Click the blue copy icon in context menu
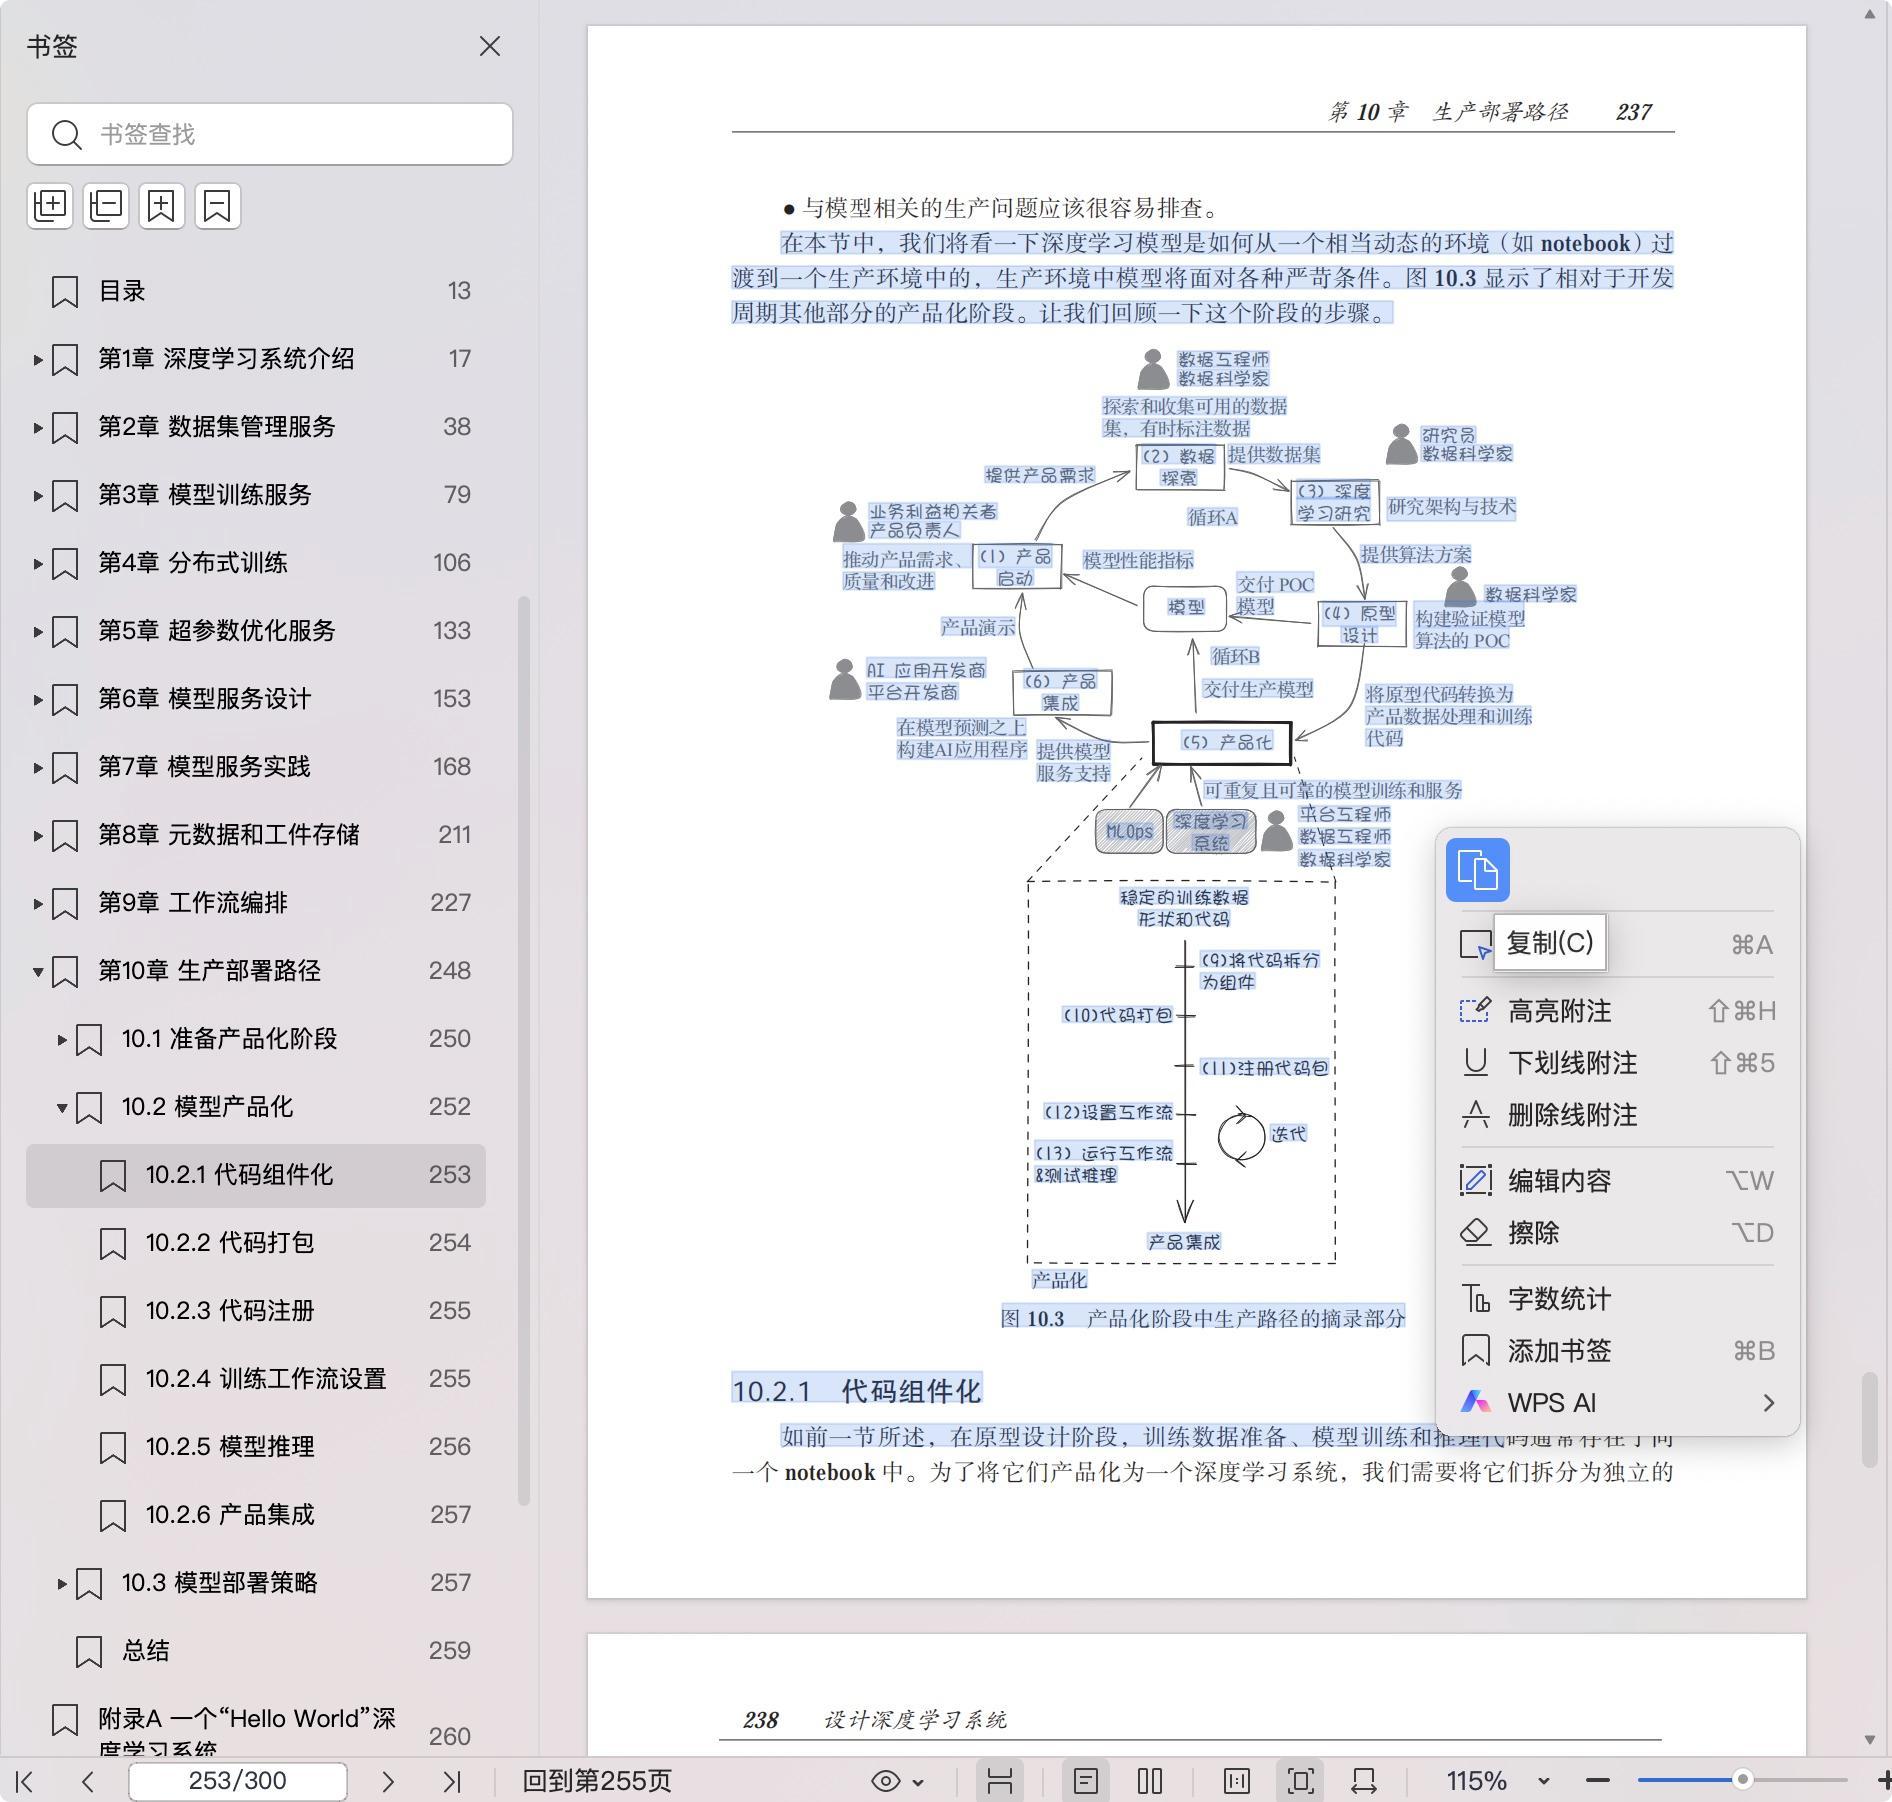Viewport: 1892px width, 1802px height. click(1477, 870)
